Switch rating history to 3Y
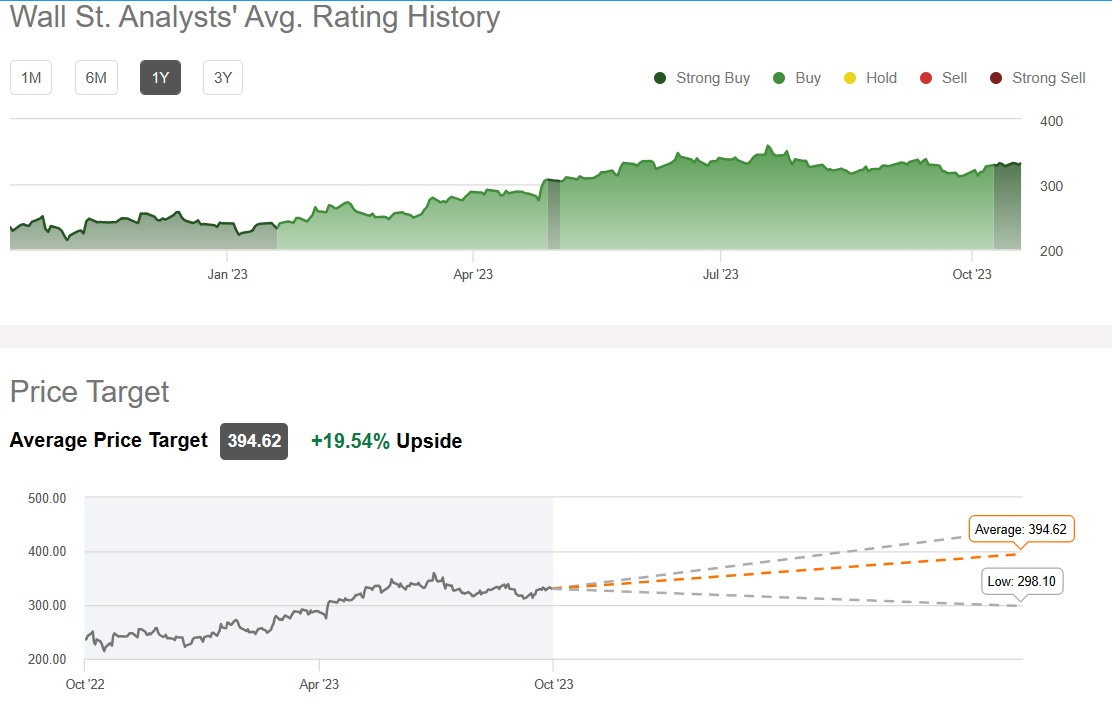The height and width of the screenshot is (723, 1112). (223, 78)
